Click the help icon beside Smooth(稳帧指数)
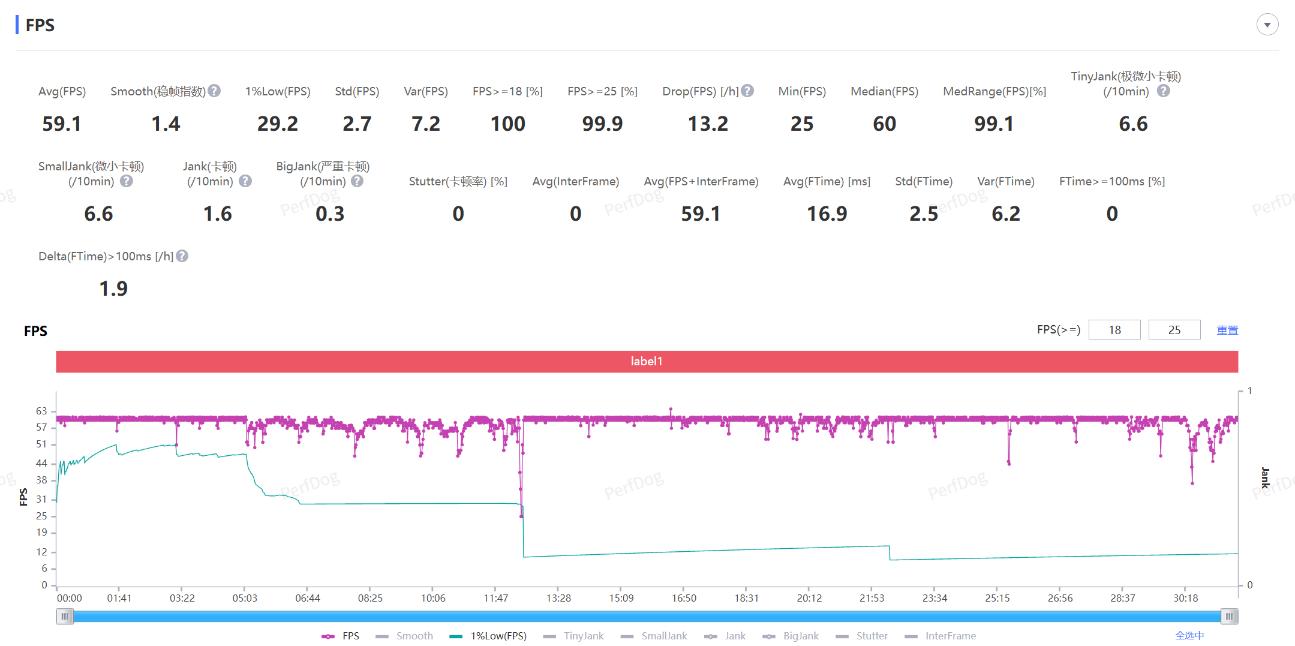This screenshot has height=646, width=1295. click(x=214, y=91)
